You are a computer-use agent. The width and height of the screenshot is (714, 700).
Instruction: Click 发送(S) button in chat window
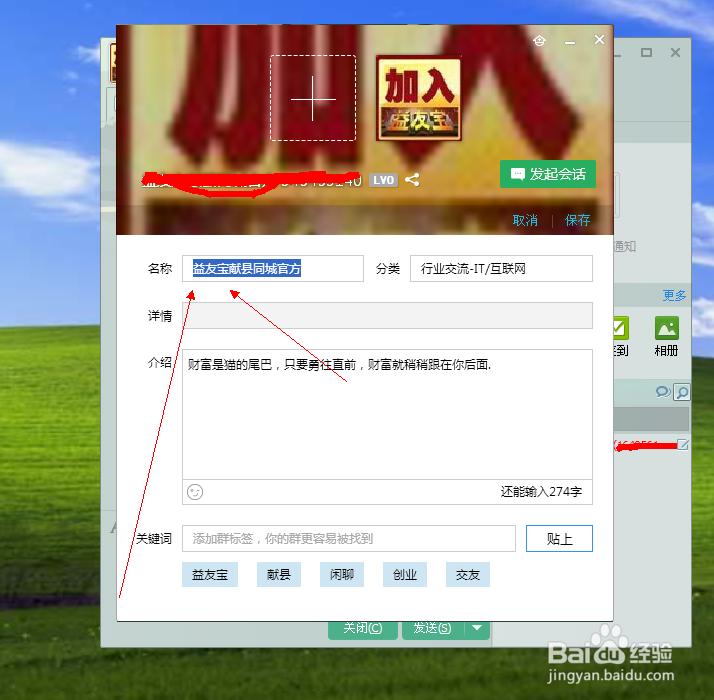(x=433, y=629)
